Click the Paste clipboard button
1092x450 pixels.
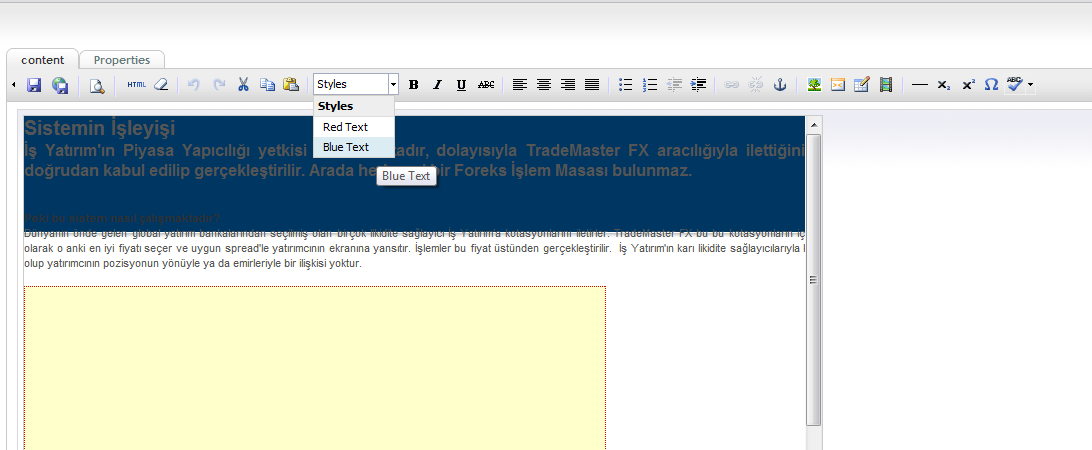(291, 85)
